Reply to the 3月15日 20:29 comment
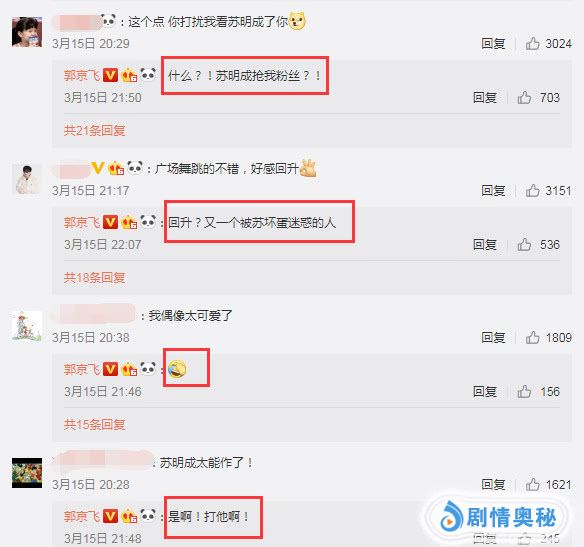Screen dimensions: 584x547 [x=493, y=44]
